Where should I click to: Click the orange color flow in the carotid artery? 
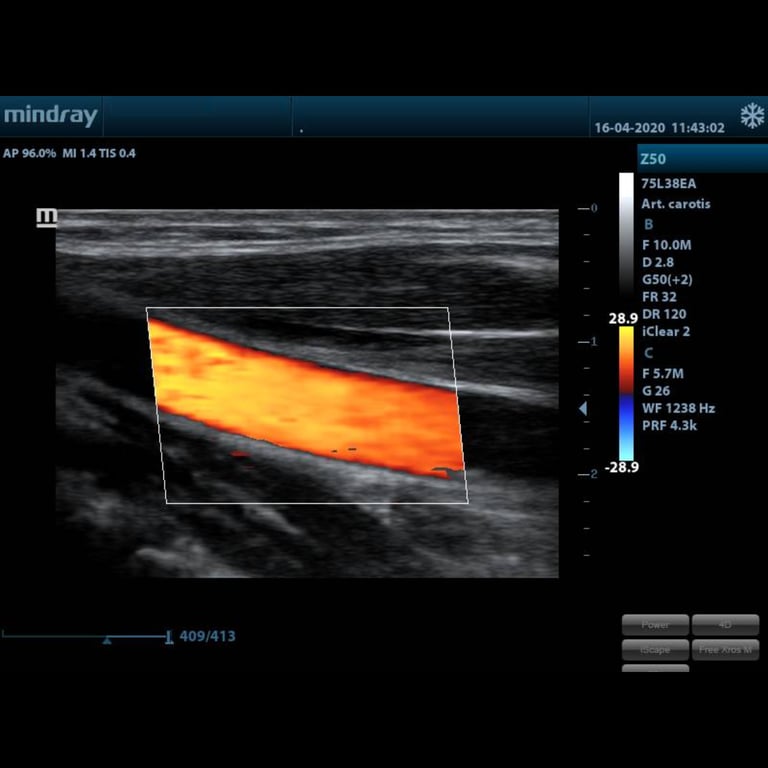click(304, 397)
